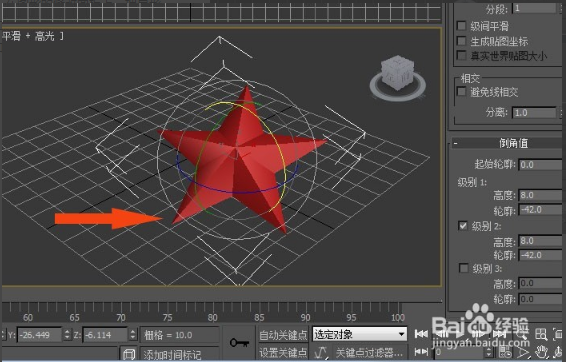Go to end frame button
Viewport: 566px width, 362px height.
tap(499, 334)
